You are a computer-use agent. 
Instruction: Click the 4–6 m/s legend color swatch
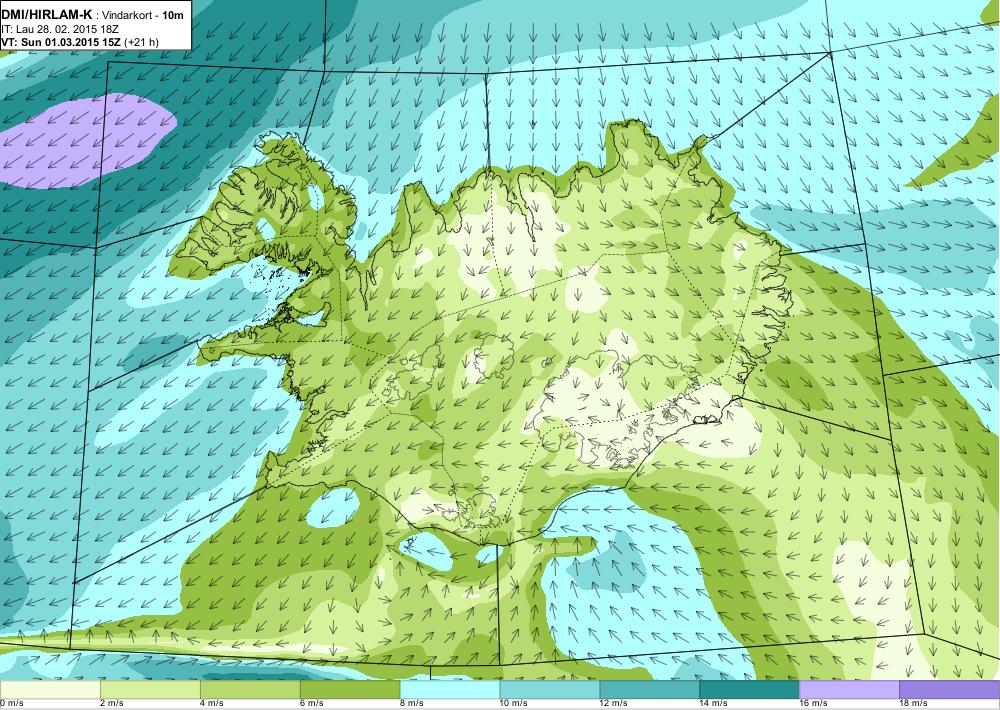250,690
